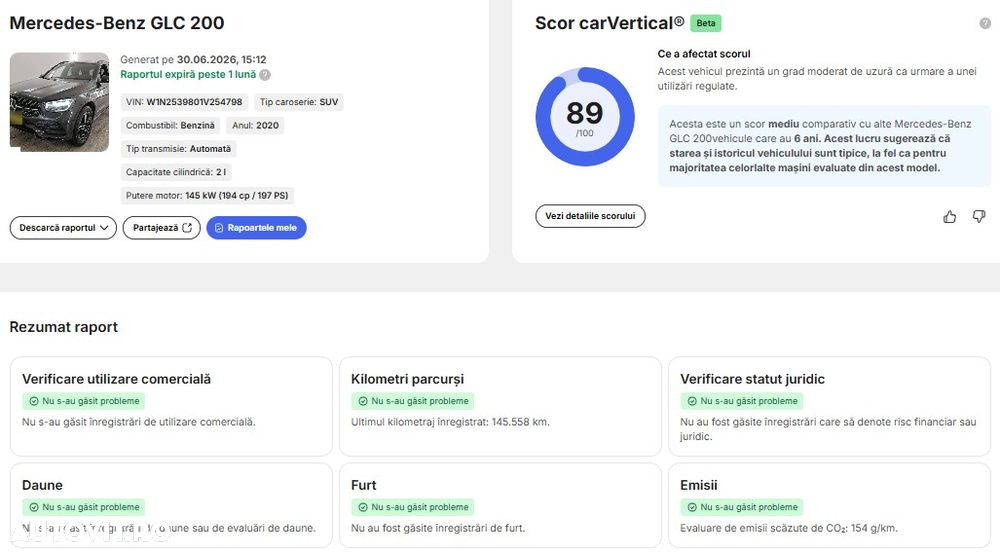Click the Scor carVertical heading
Screen dimensions: 1000x552
point(609,24)
